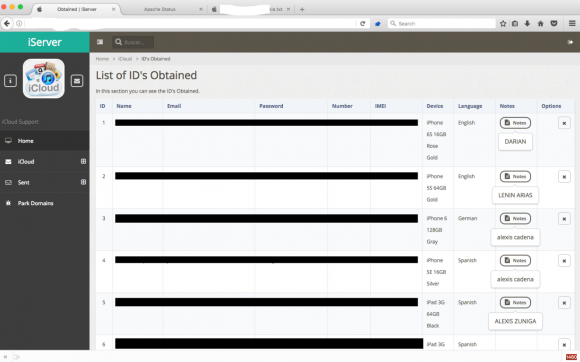Click the browser back arrow
580x362 pixels.
coord(7,24)
